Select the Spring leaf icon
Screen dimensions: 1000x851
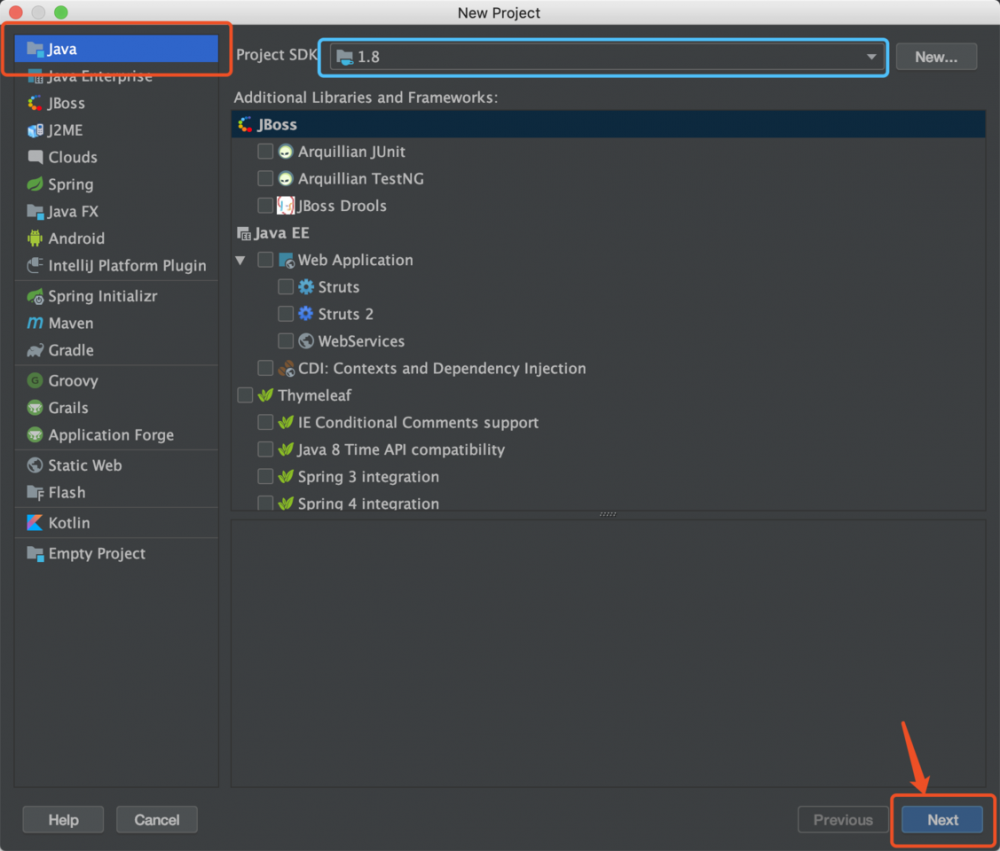click(35, 184)
